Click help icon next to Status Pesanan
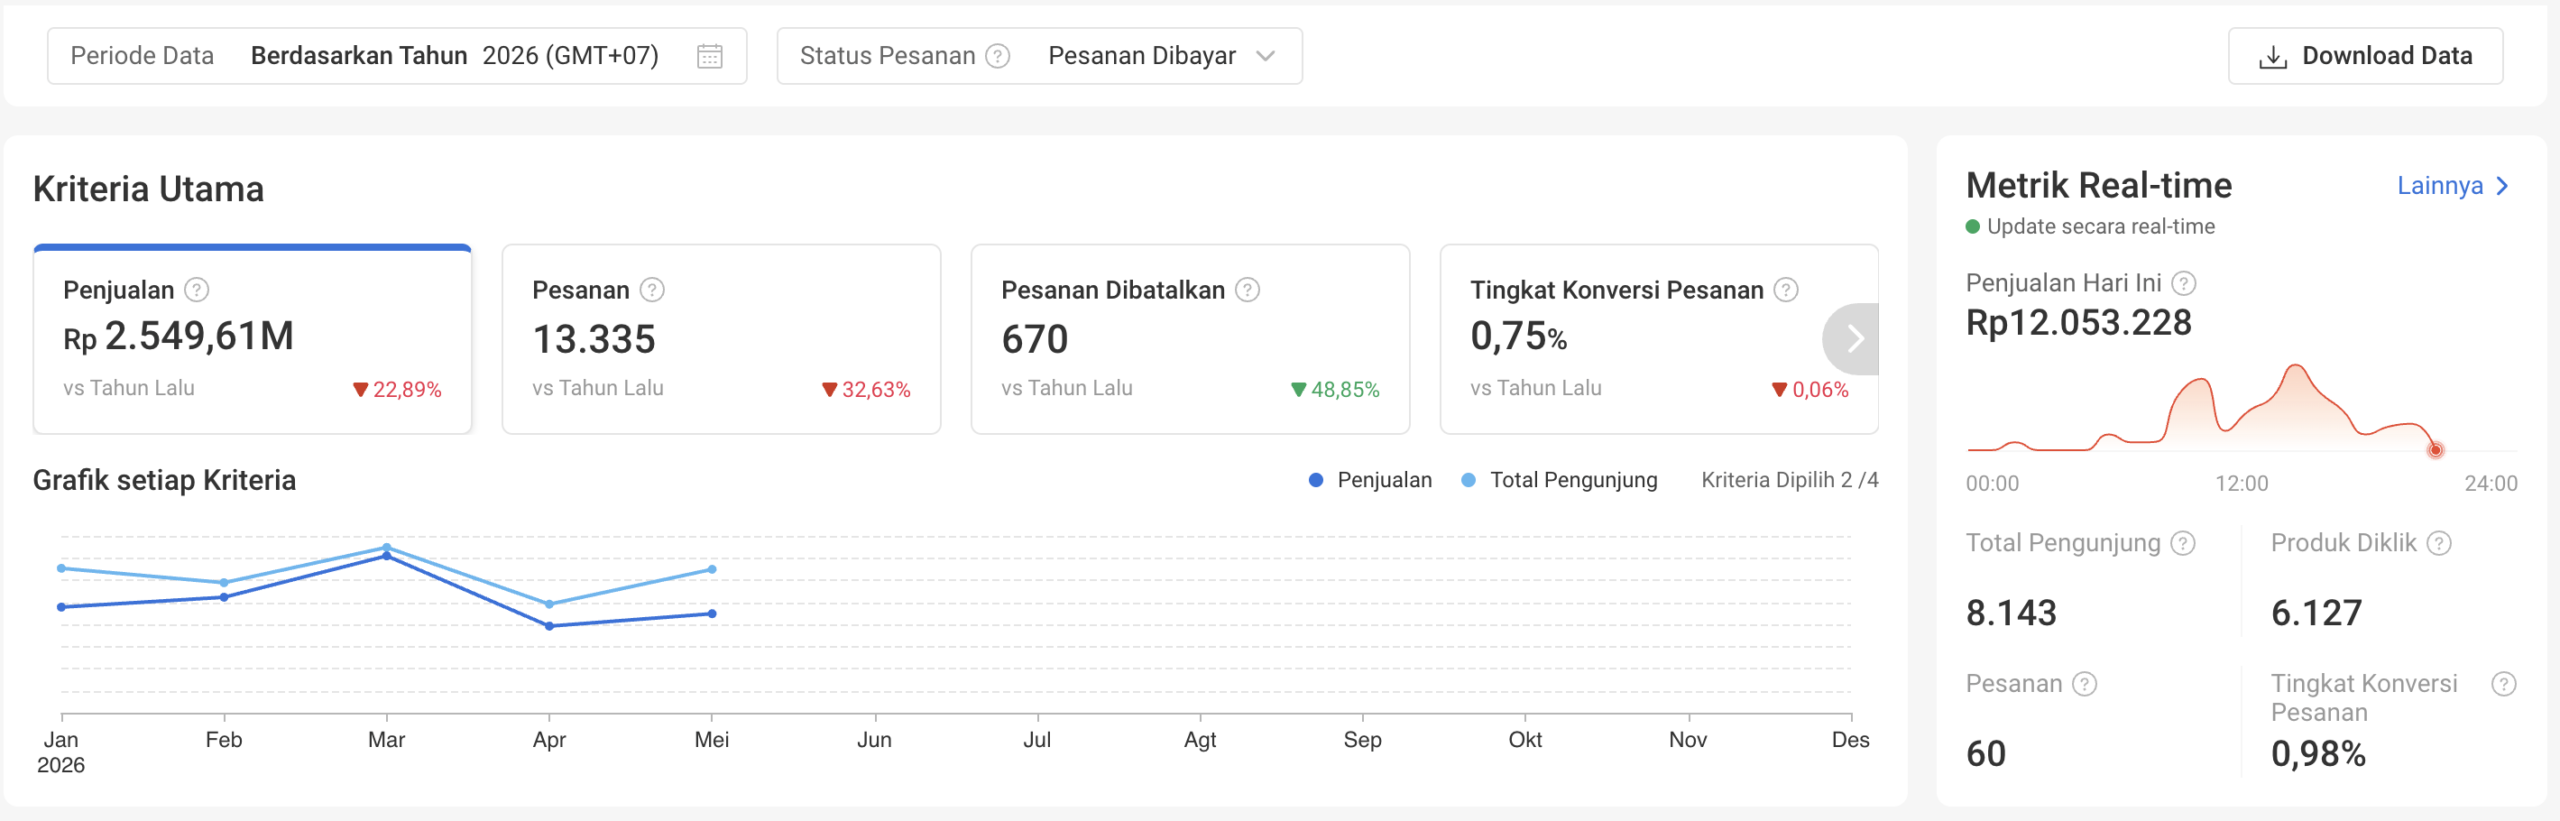Viewport: 2560px width, 821px height. point(998,56)
